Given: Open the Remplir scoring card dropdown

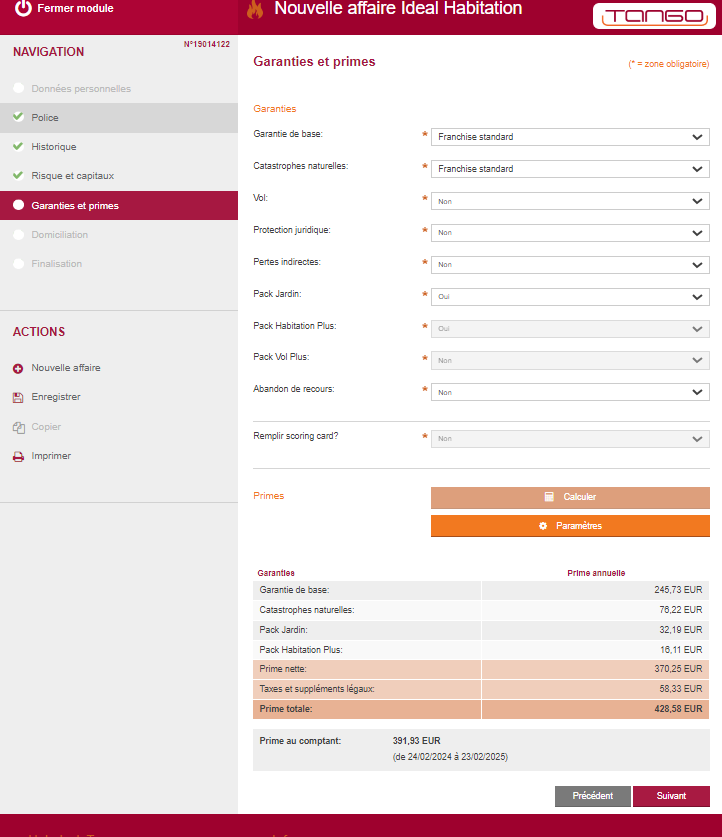Looking at the screenshot, I should point(570,439).
